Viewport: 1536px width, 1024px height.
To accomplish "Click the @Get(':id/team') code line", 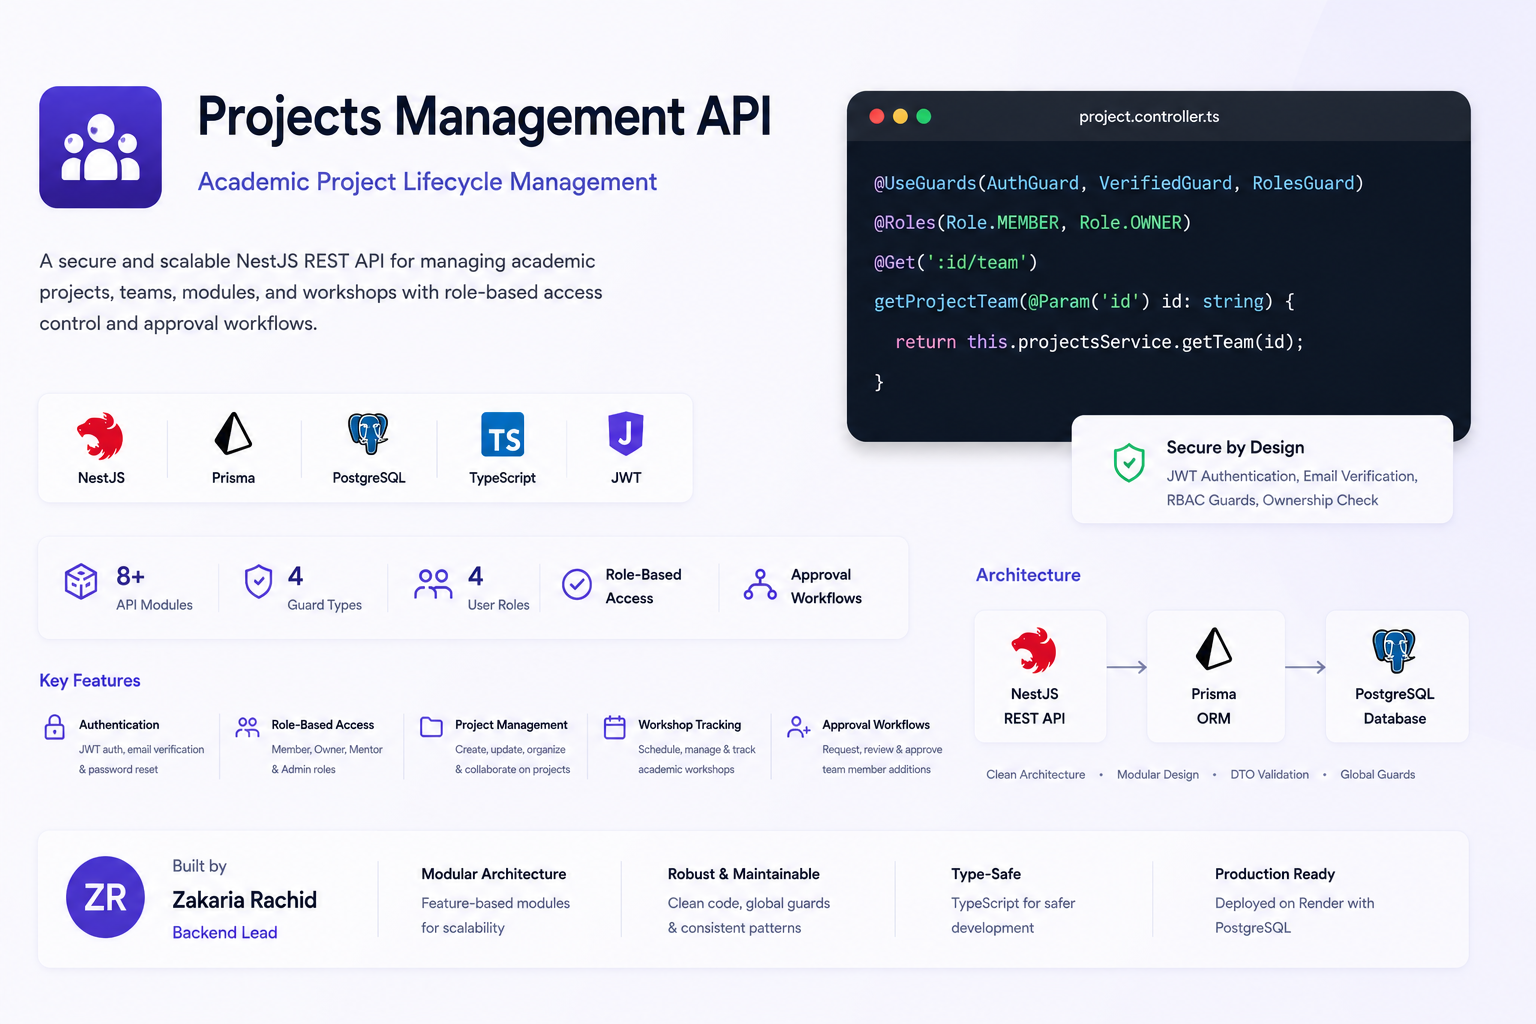I will [x=955, y=263].
